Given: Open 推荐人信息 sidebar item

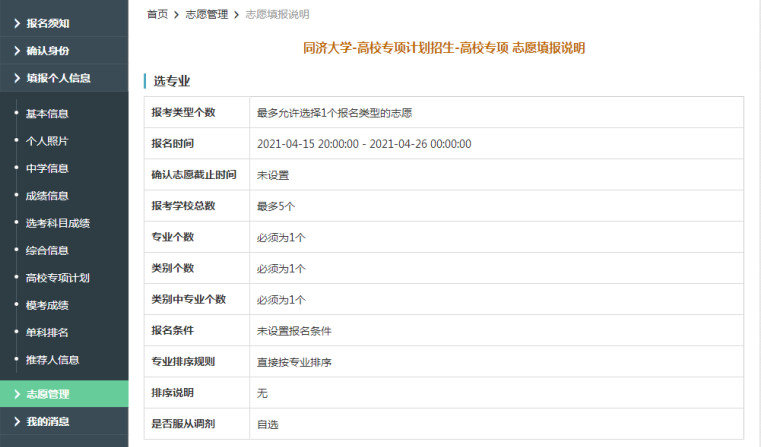Looking at the screenshot, I should pos(52,360).
